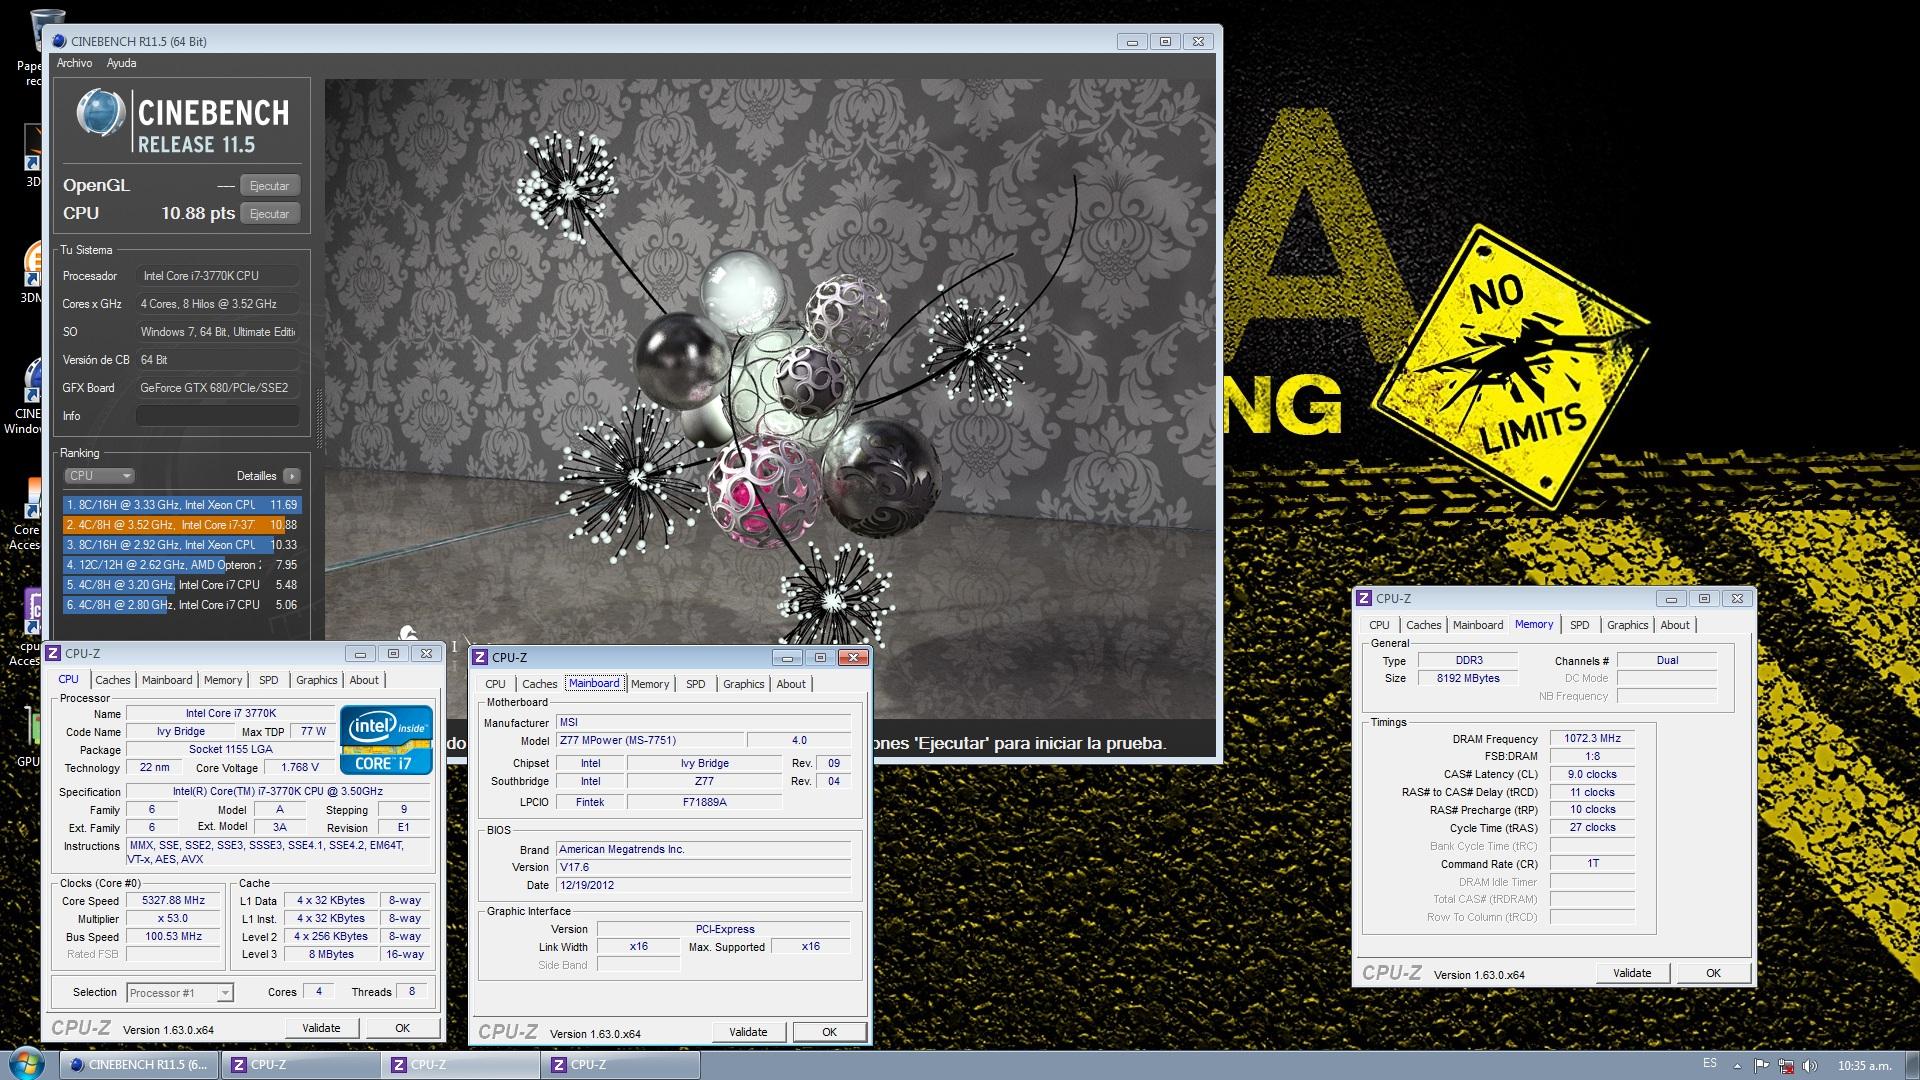1920x1080 pixels.
Task: Switch to SPD tab in CPU window
Action: point(268,680)
